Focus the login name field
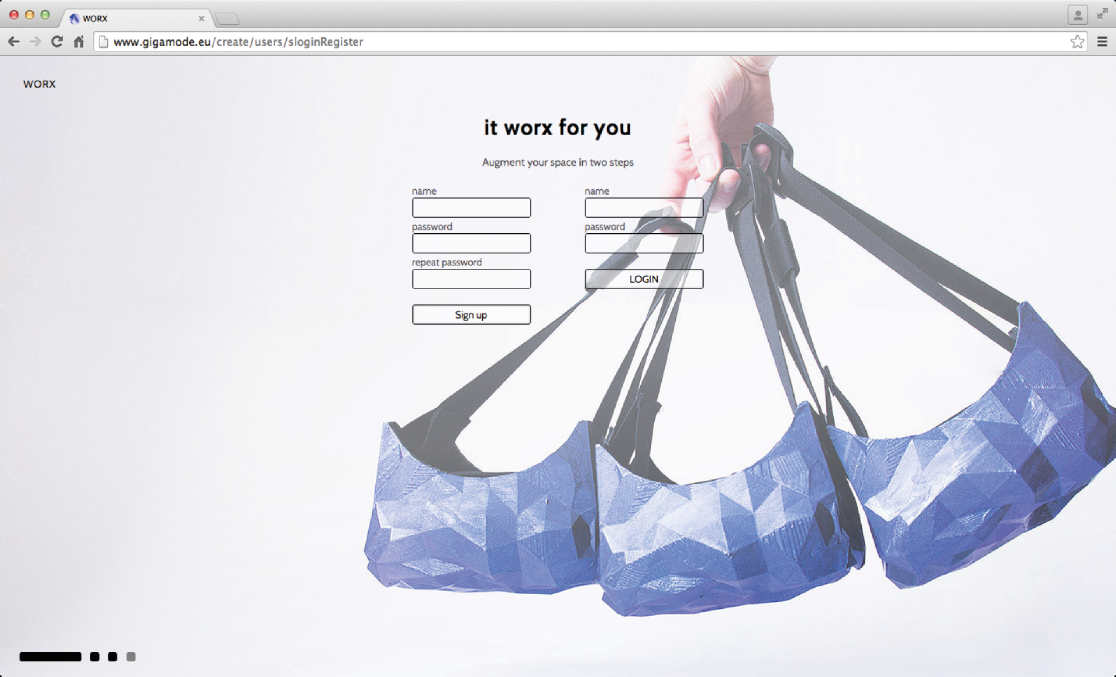Screen dimensions: 1116x677 click(644, 208)
